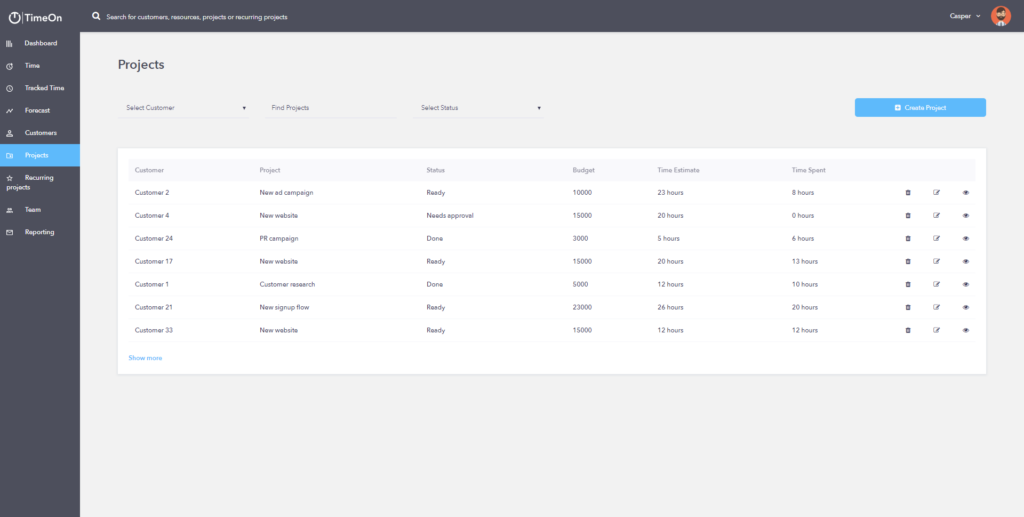Image resolution: width=1024 pixels, height=517 pixels.
Task: Click the Customer column header
Action: 149,170
